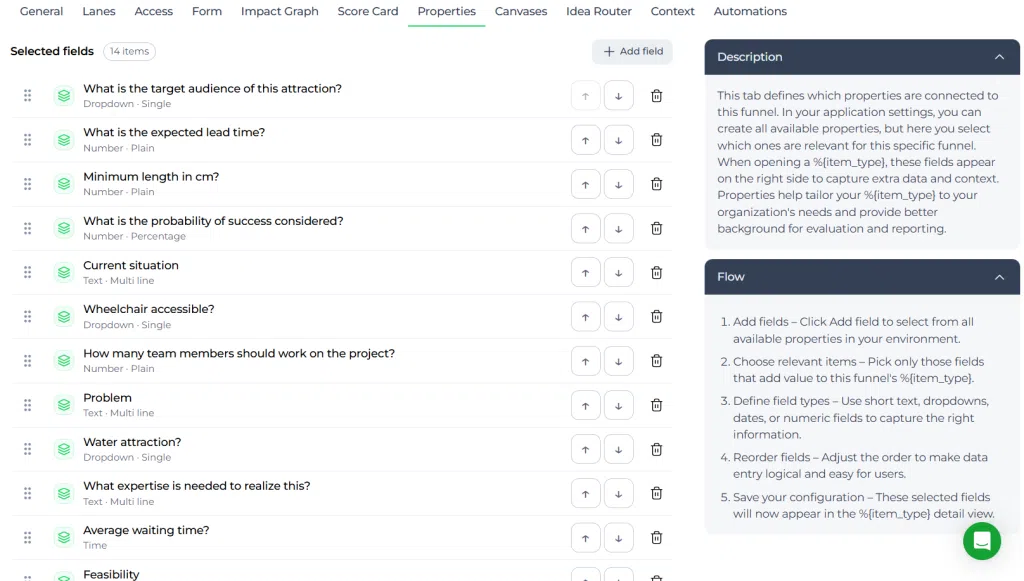Viewport: 1024px width, 581px height.
Task: Delete the expected lead time field
Action: pyautogui.click(x=656, y=140)
